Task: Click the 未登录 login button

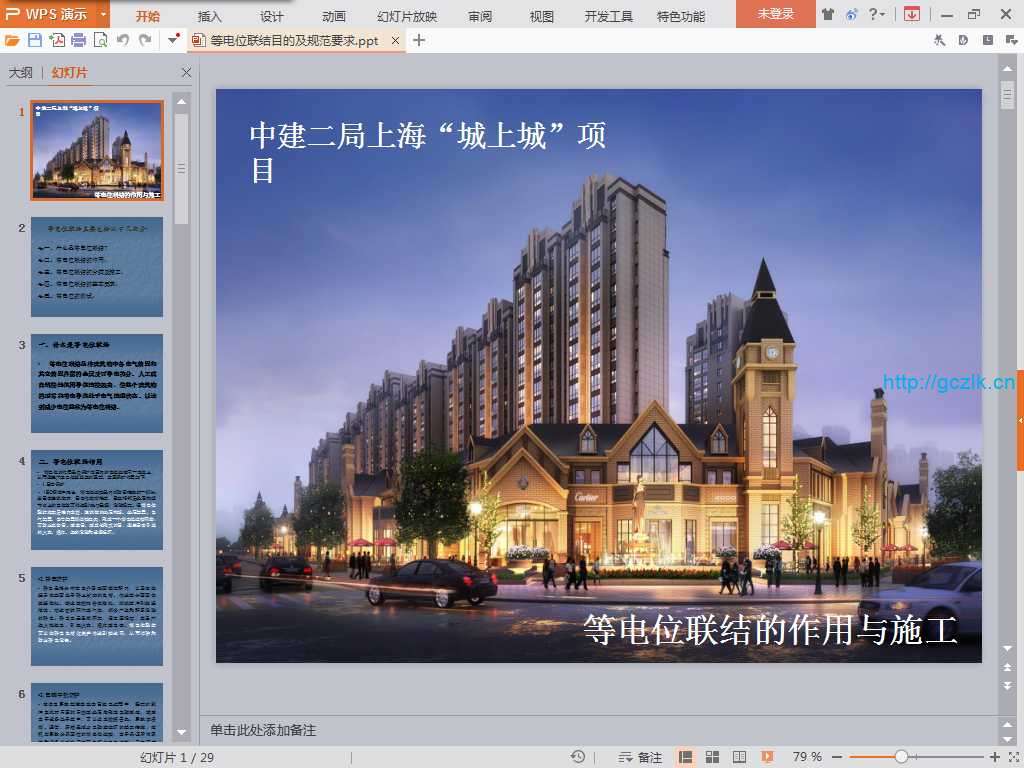Action: tap(775, 14)
